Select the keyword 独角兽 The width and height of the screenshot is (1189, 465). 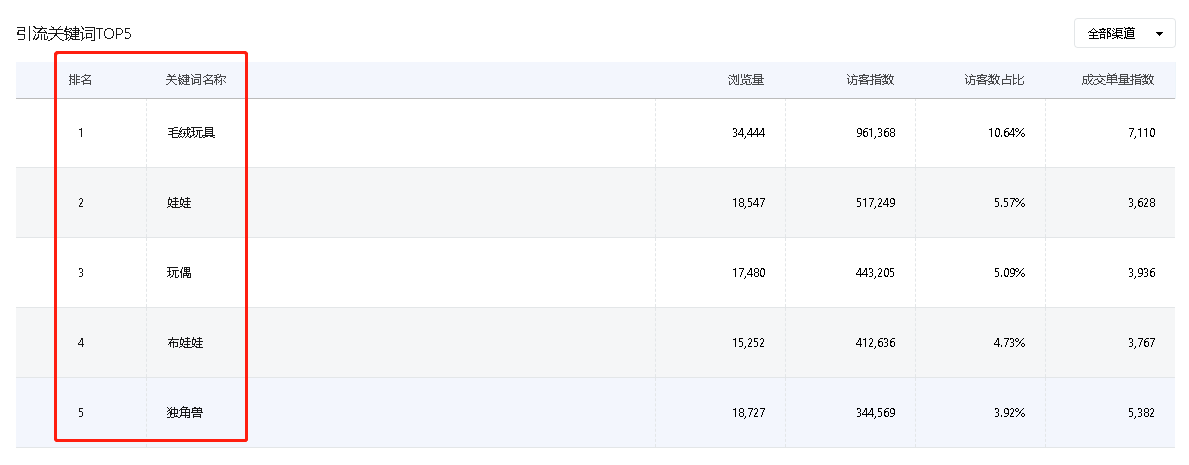coord(185,413)
